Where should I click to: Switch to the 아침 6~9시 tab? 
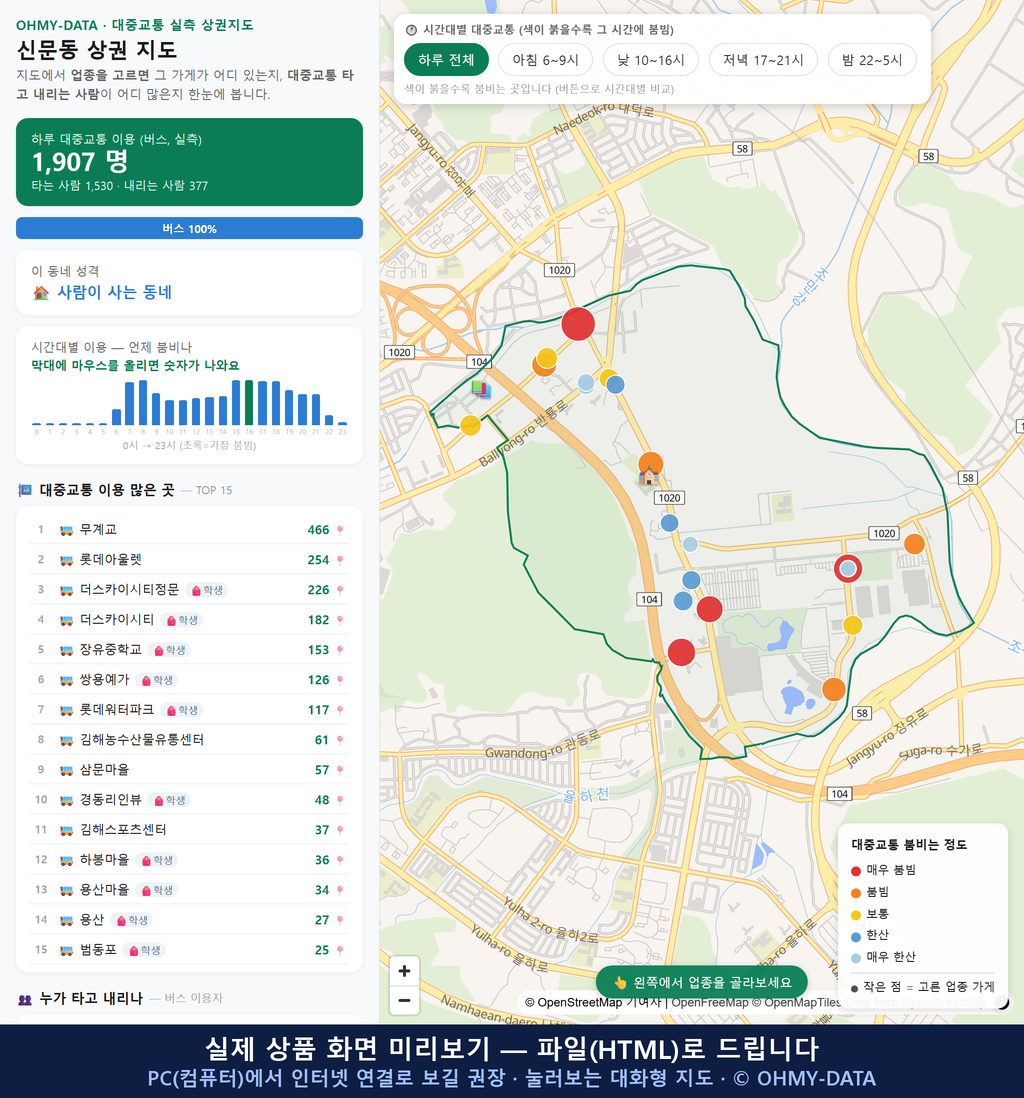coord(546,60)
